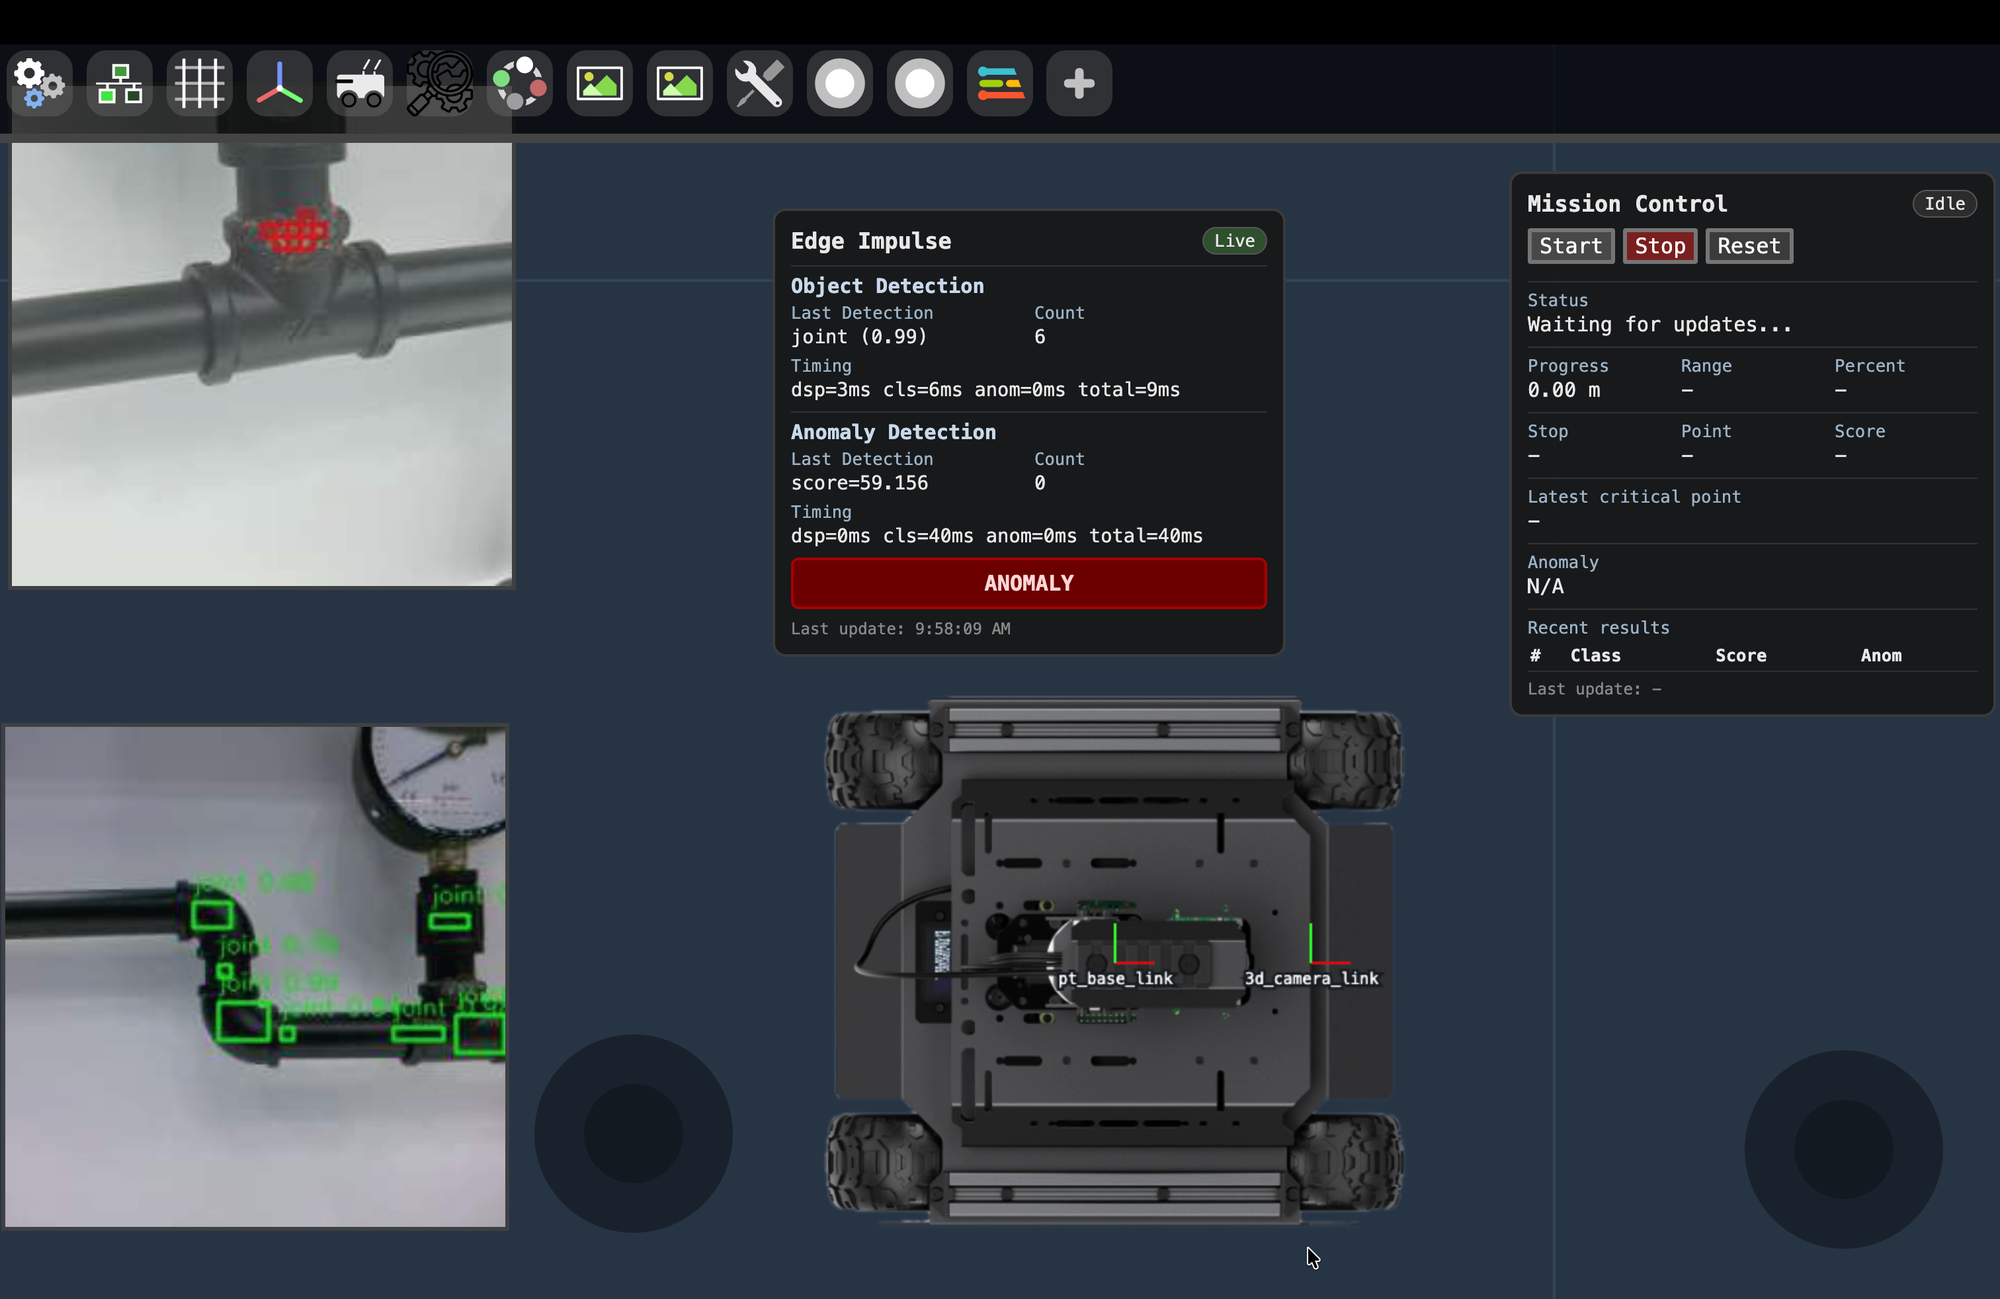
Task: Toggle the Live indicator on Edge Impulse
Action: [1233, 240]
